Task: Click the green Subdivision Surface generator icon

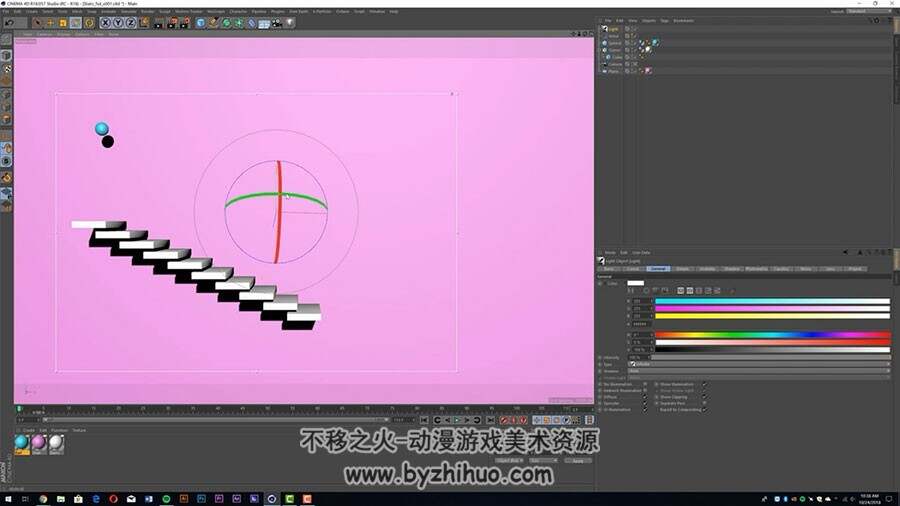Action: click(226, 23)
